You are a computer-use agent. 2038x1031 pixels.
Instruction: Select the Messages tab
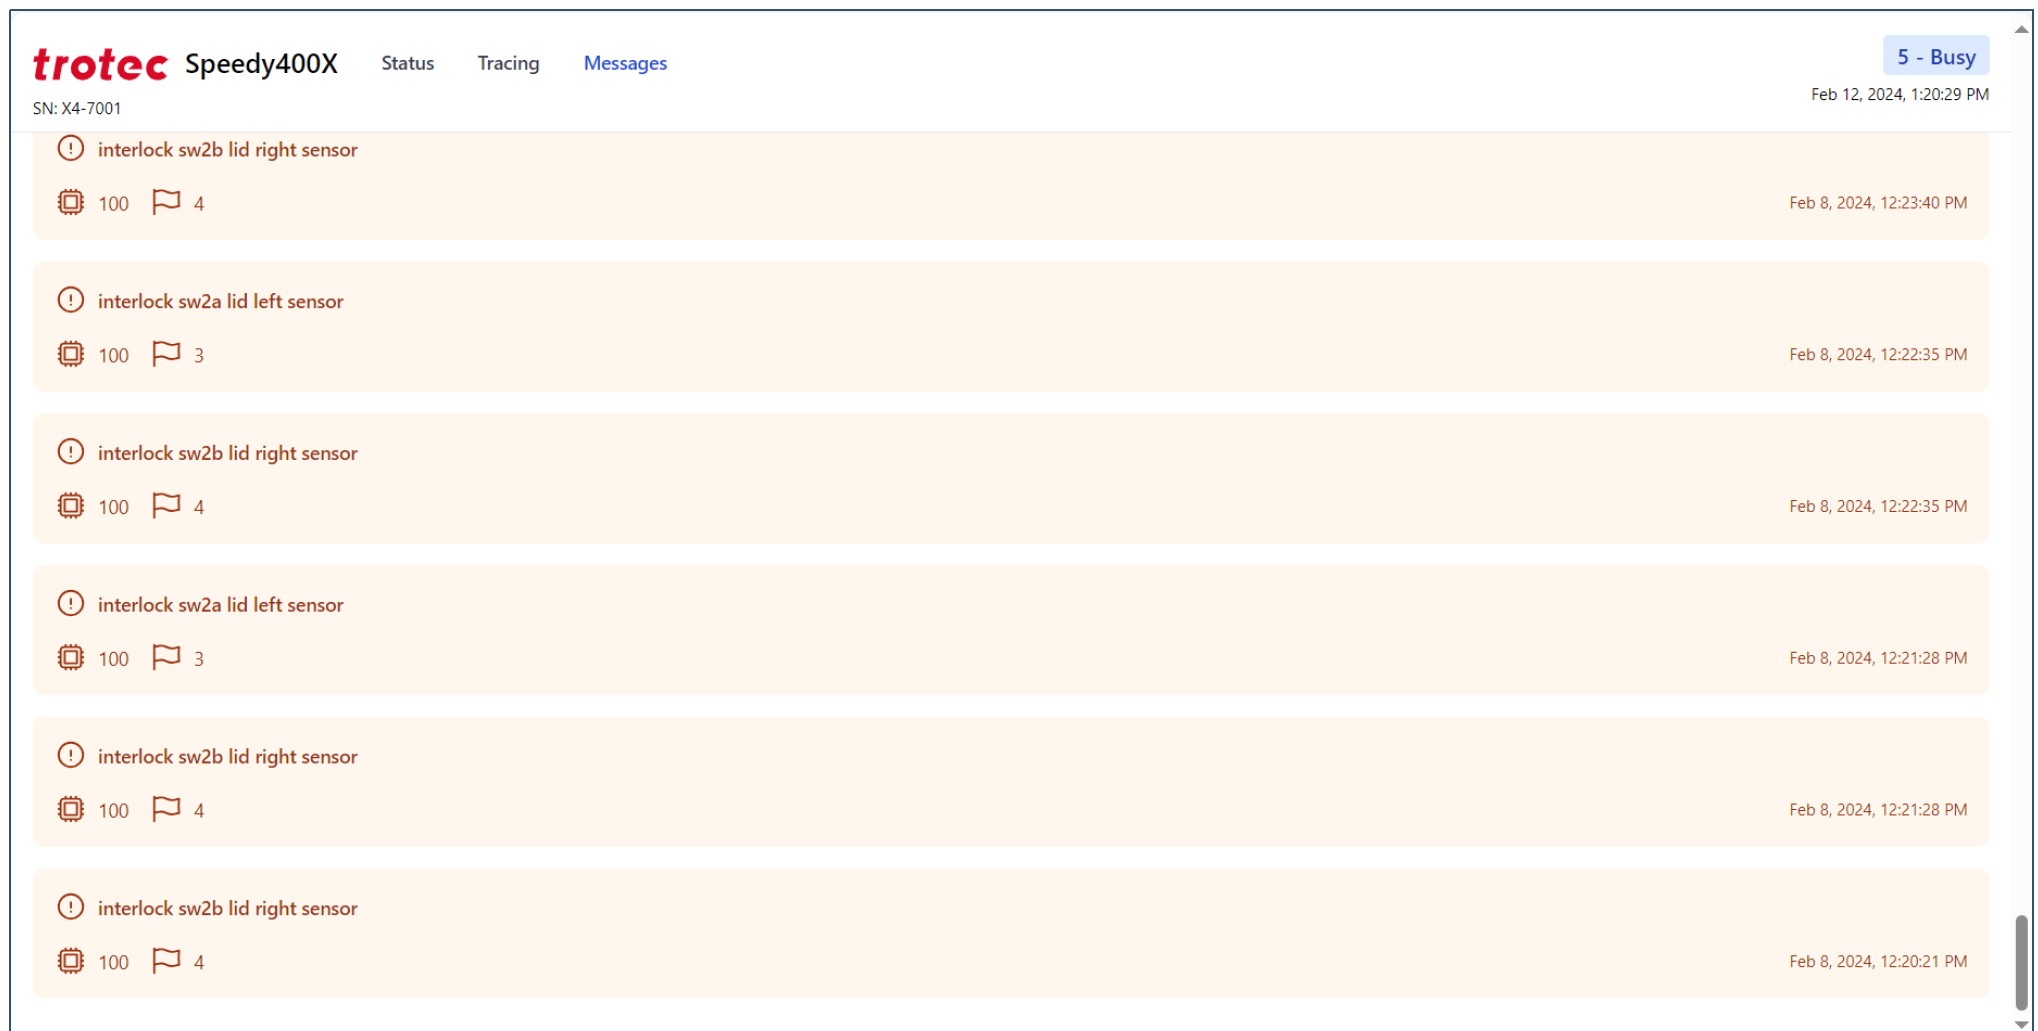(625, 63)
